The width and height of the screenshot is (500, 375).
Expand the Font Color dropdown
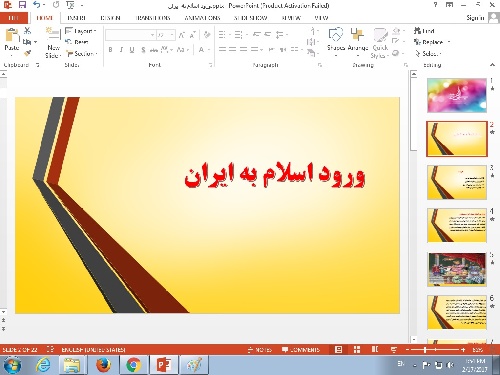click(x=209, y=50)
